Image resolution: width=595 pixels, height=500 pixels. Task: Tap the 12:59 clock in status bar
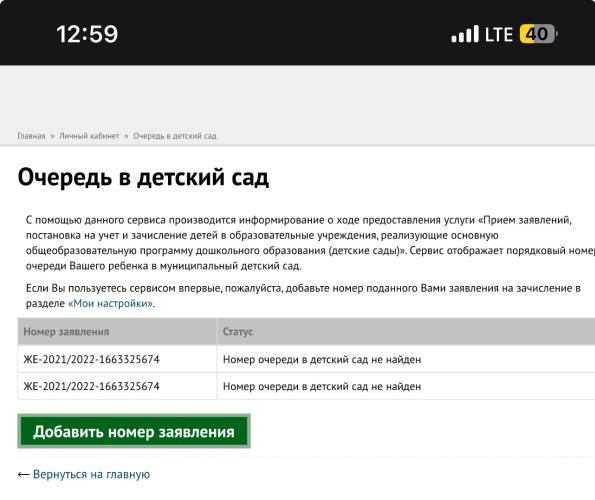click(87, 34)
